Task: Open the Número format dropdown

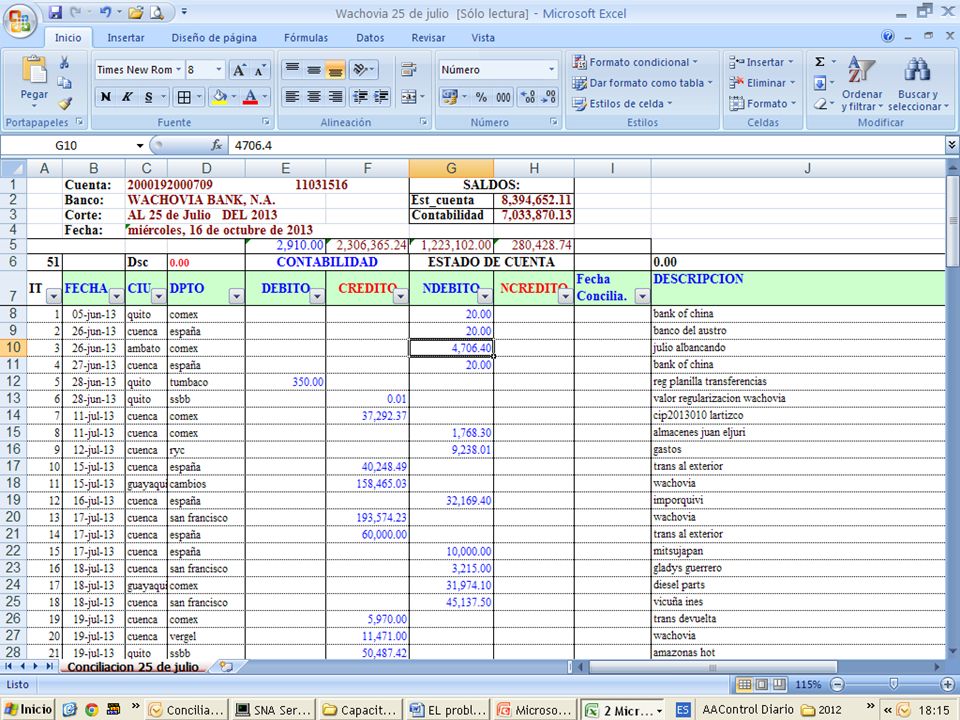Action: point(550,70)
